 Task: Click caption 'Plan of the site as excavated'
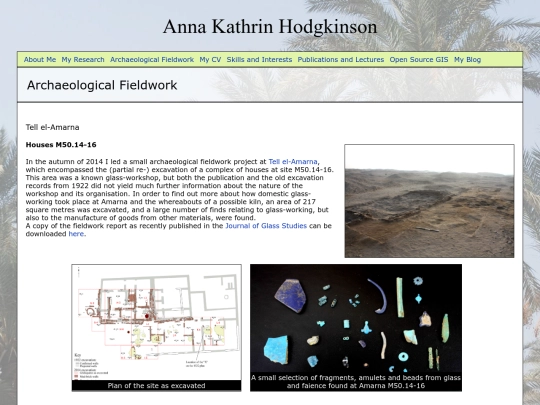[156, 386]
